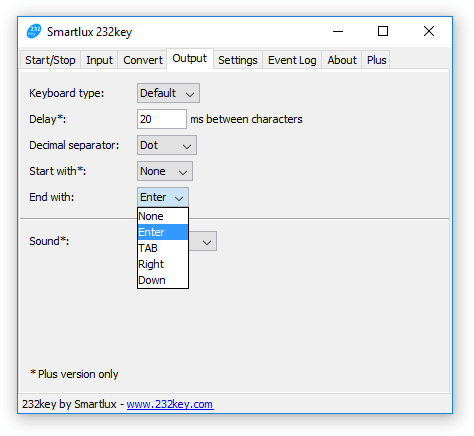
Task: Expand the Decimal separator dropdown
Action: (167, 145)
